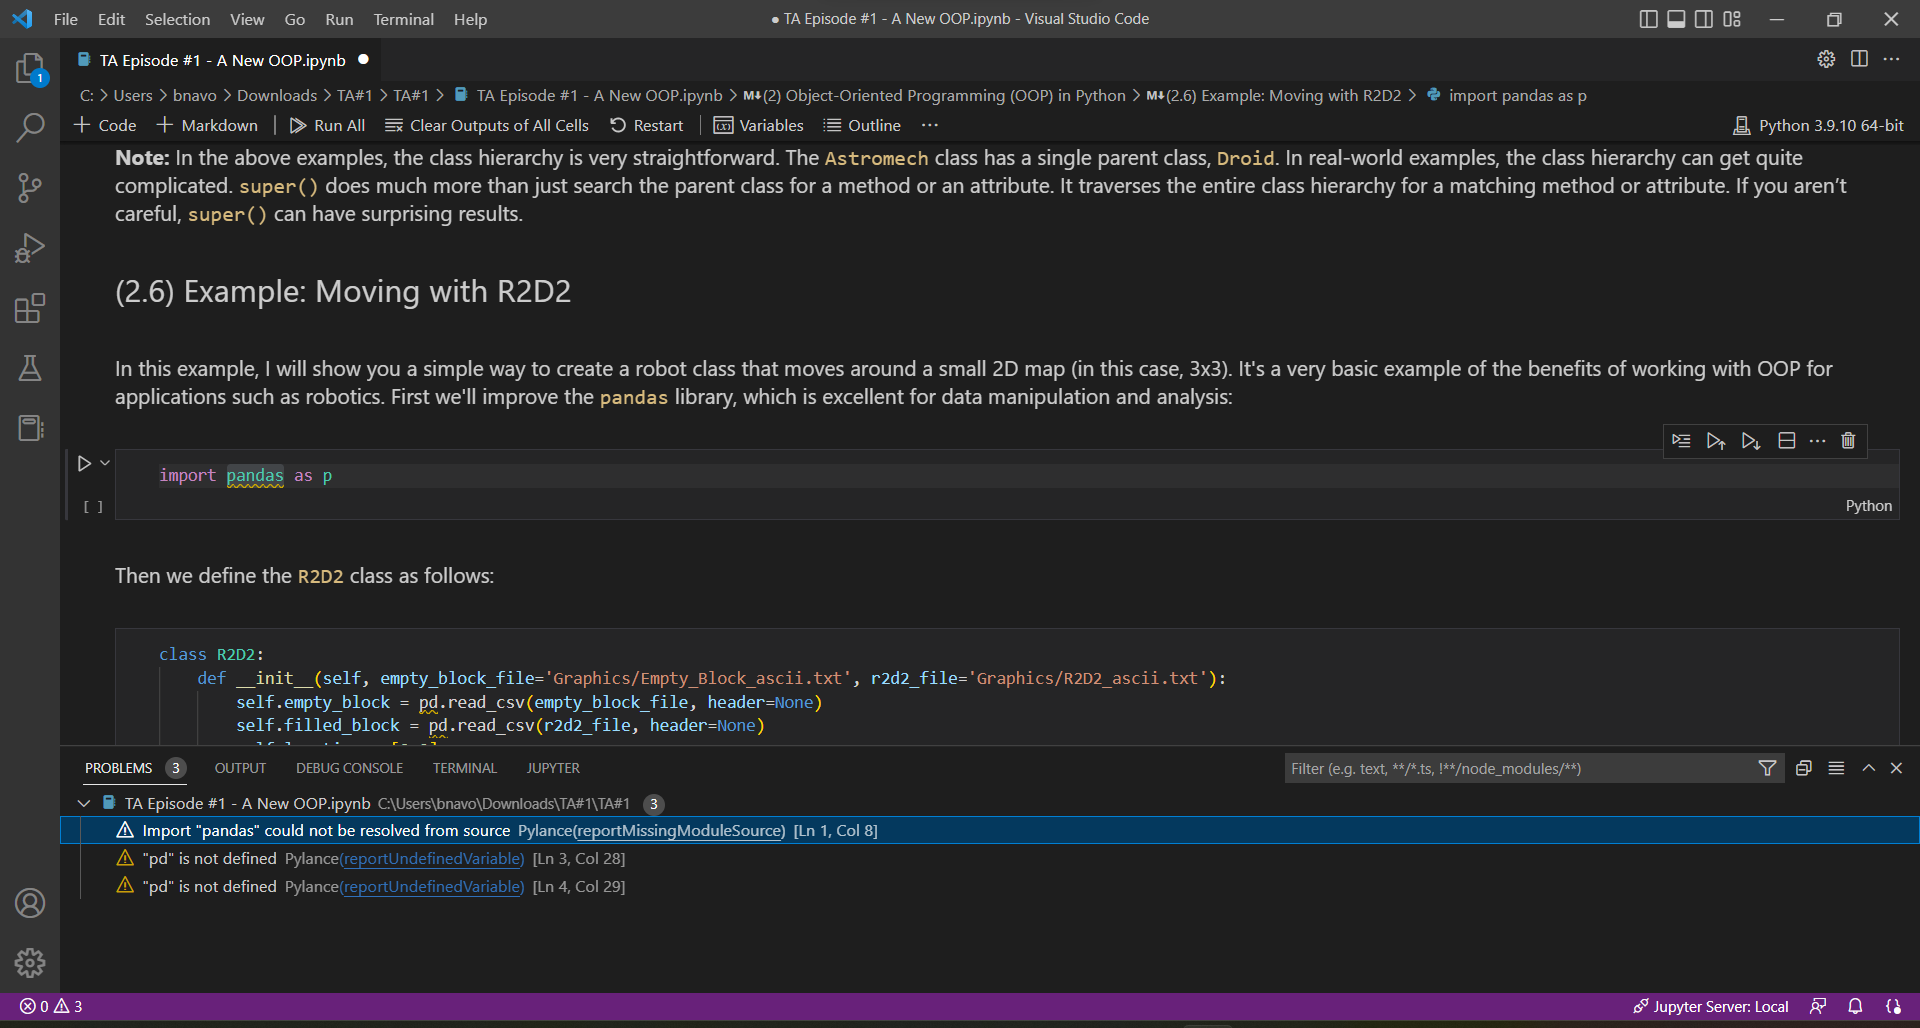Open the Selection menu
Viewport: 1920px width, 1028px height.
point(177,19)
